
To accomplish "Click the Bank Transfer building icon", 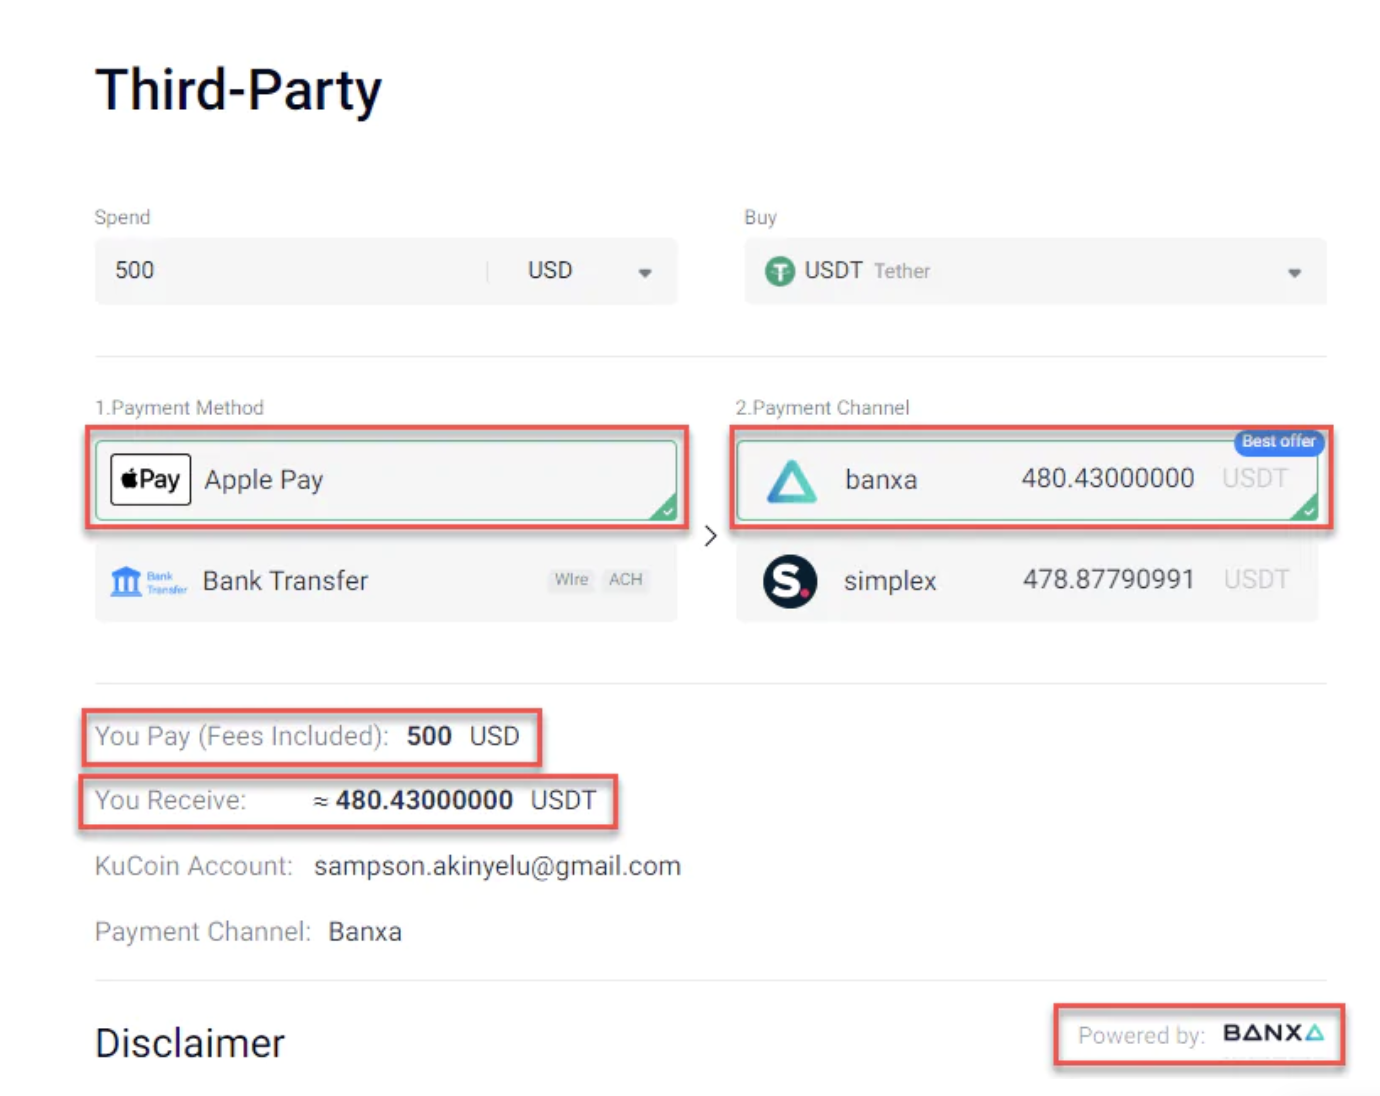I will [126, 581].
